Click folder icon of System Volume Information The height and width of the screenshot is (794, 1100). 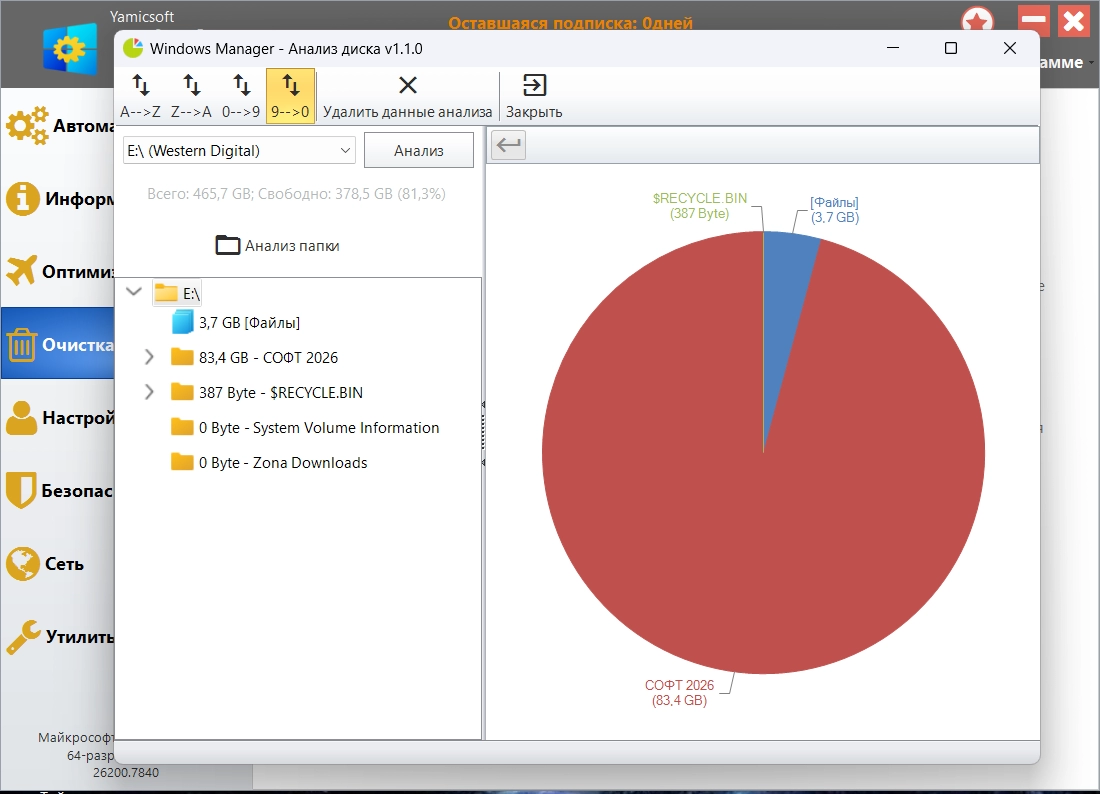click(182, 427)
